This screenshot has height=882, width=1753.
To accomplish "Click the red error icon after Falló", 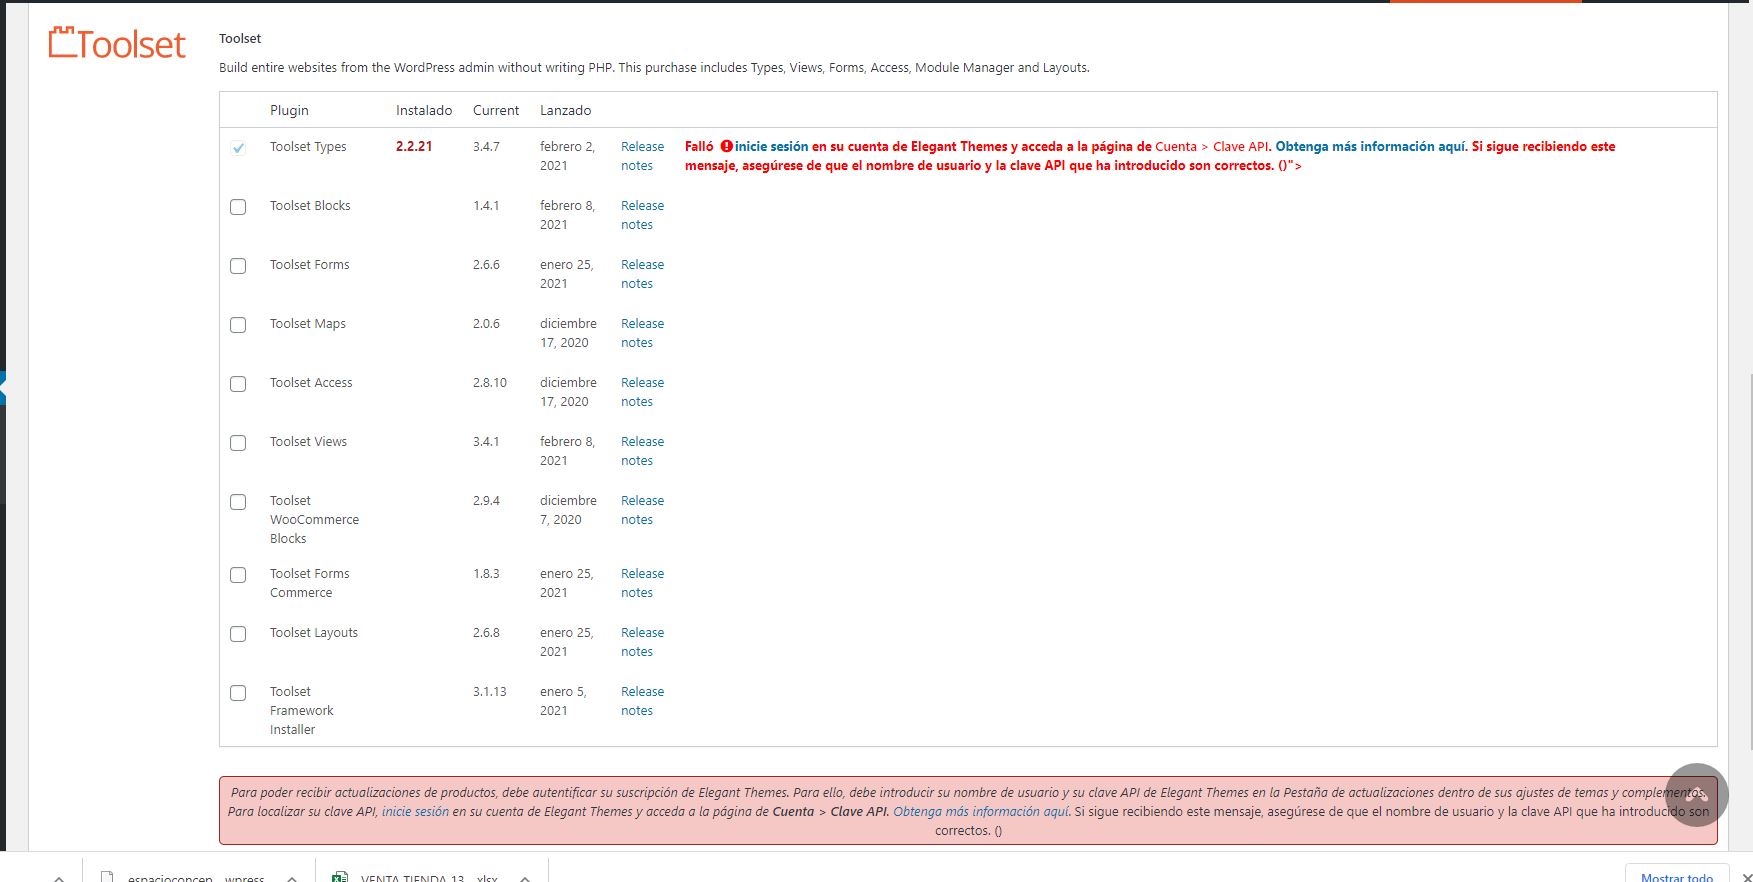I will 727,146.
